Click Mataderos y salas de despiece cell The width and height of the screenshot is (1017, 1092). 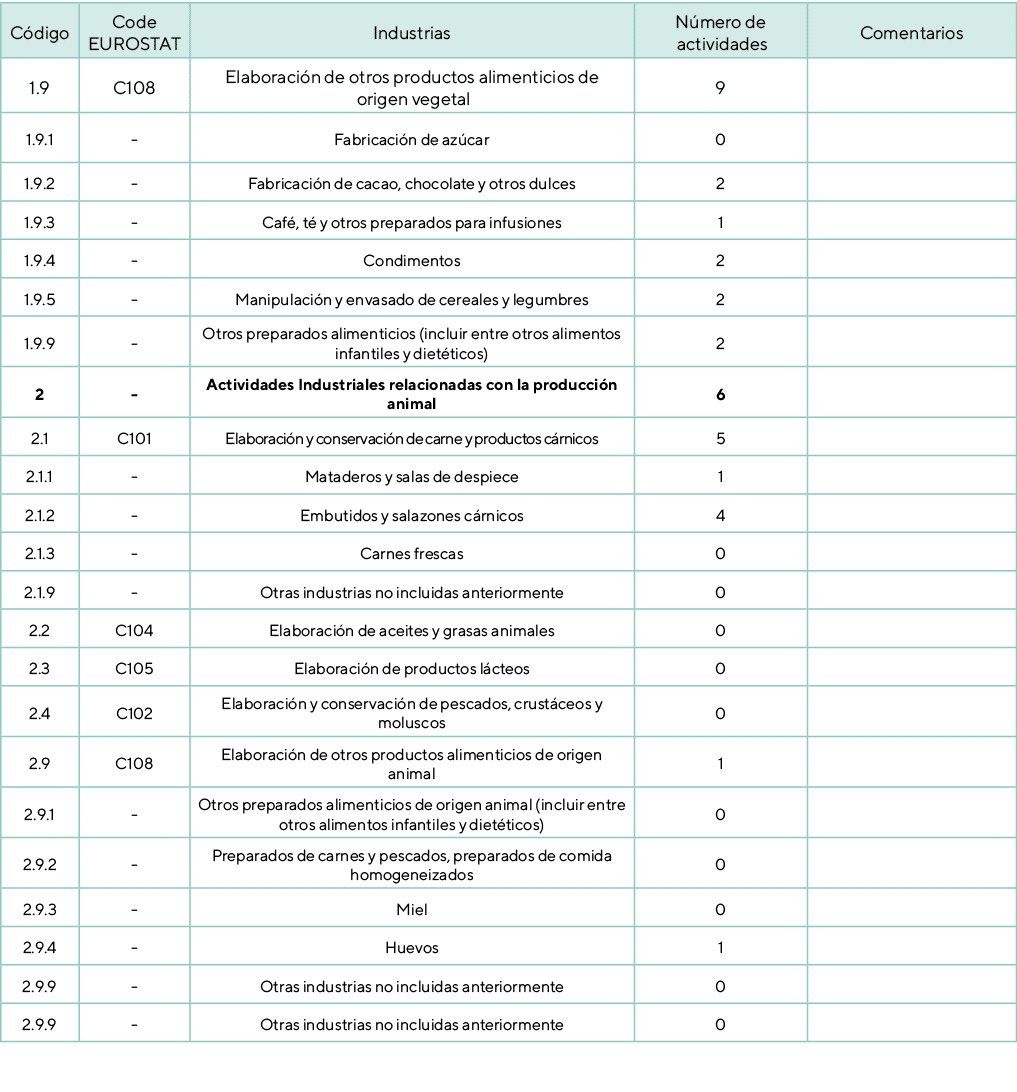coord(411,477)
